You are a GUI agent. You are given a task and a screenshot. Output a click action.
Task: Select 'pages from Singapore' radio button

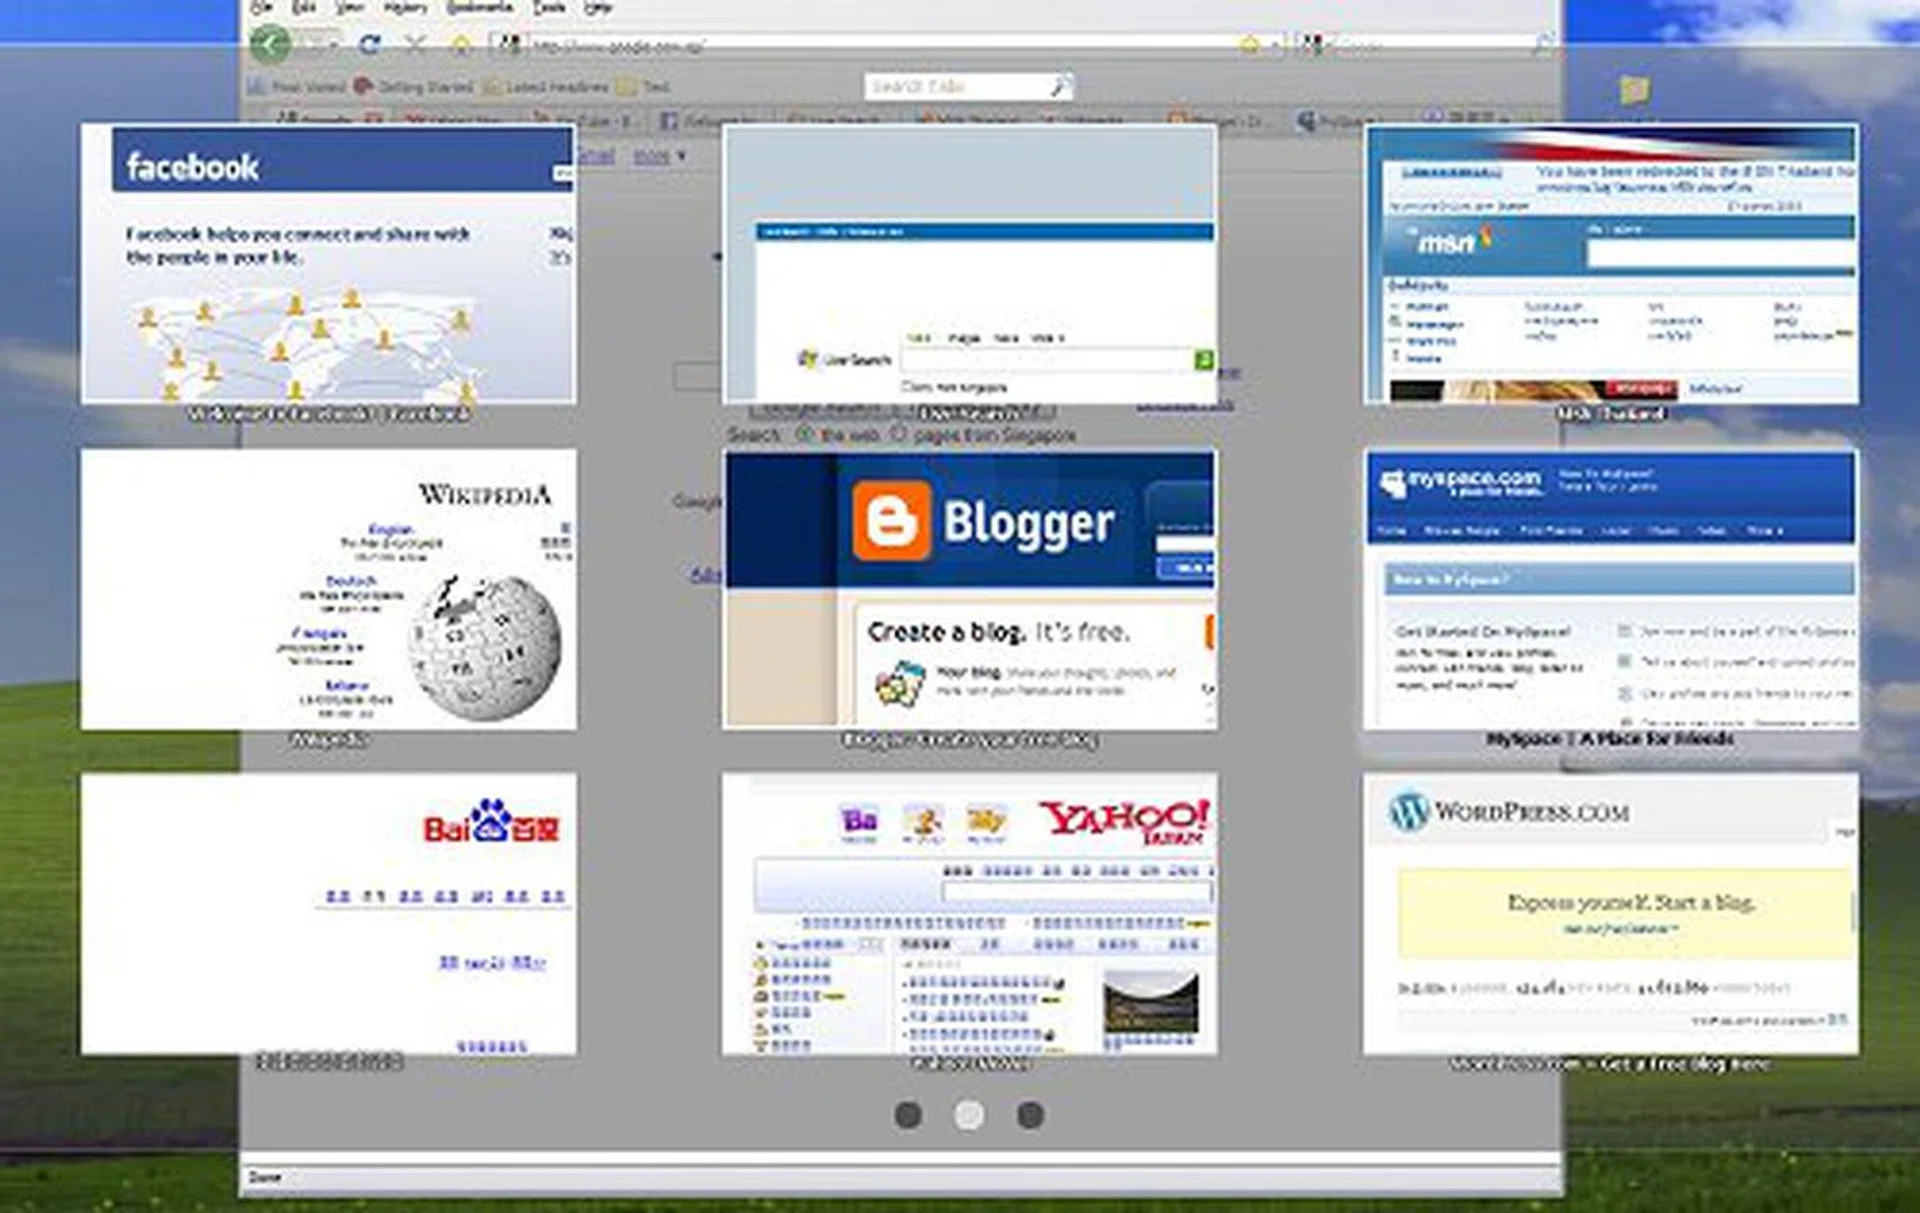pos(898,435)
